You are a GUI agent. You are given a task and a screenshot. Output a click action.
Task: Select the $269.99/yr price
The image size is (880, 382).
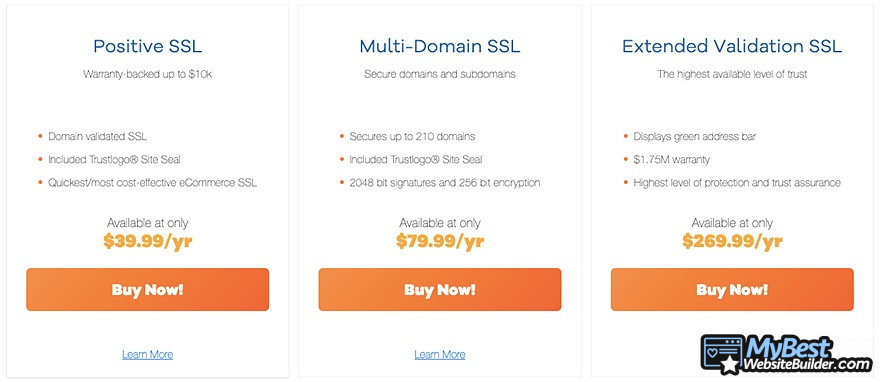(x=732, y=242)
